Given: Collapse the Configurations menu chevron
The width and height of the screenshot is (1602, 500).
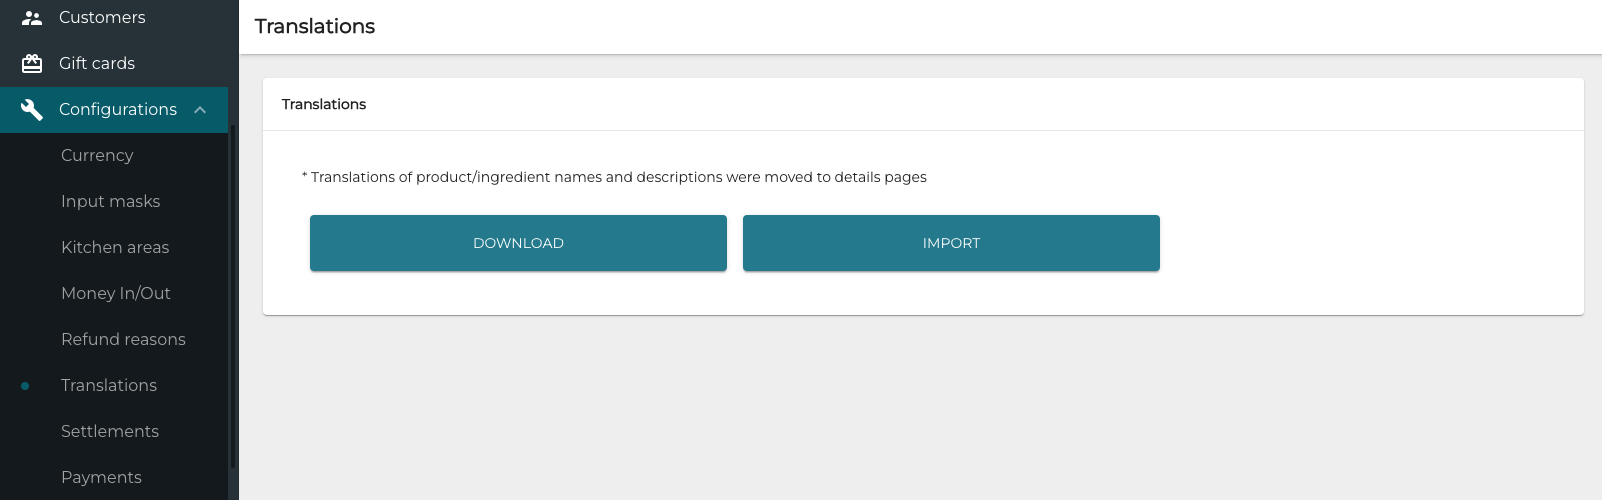Looking at the screenshot, I should [x=200, y=110].
